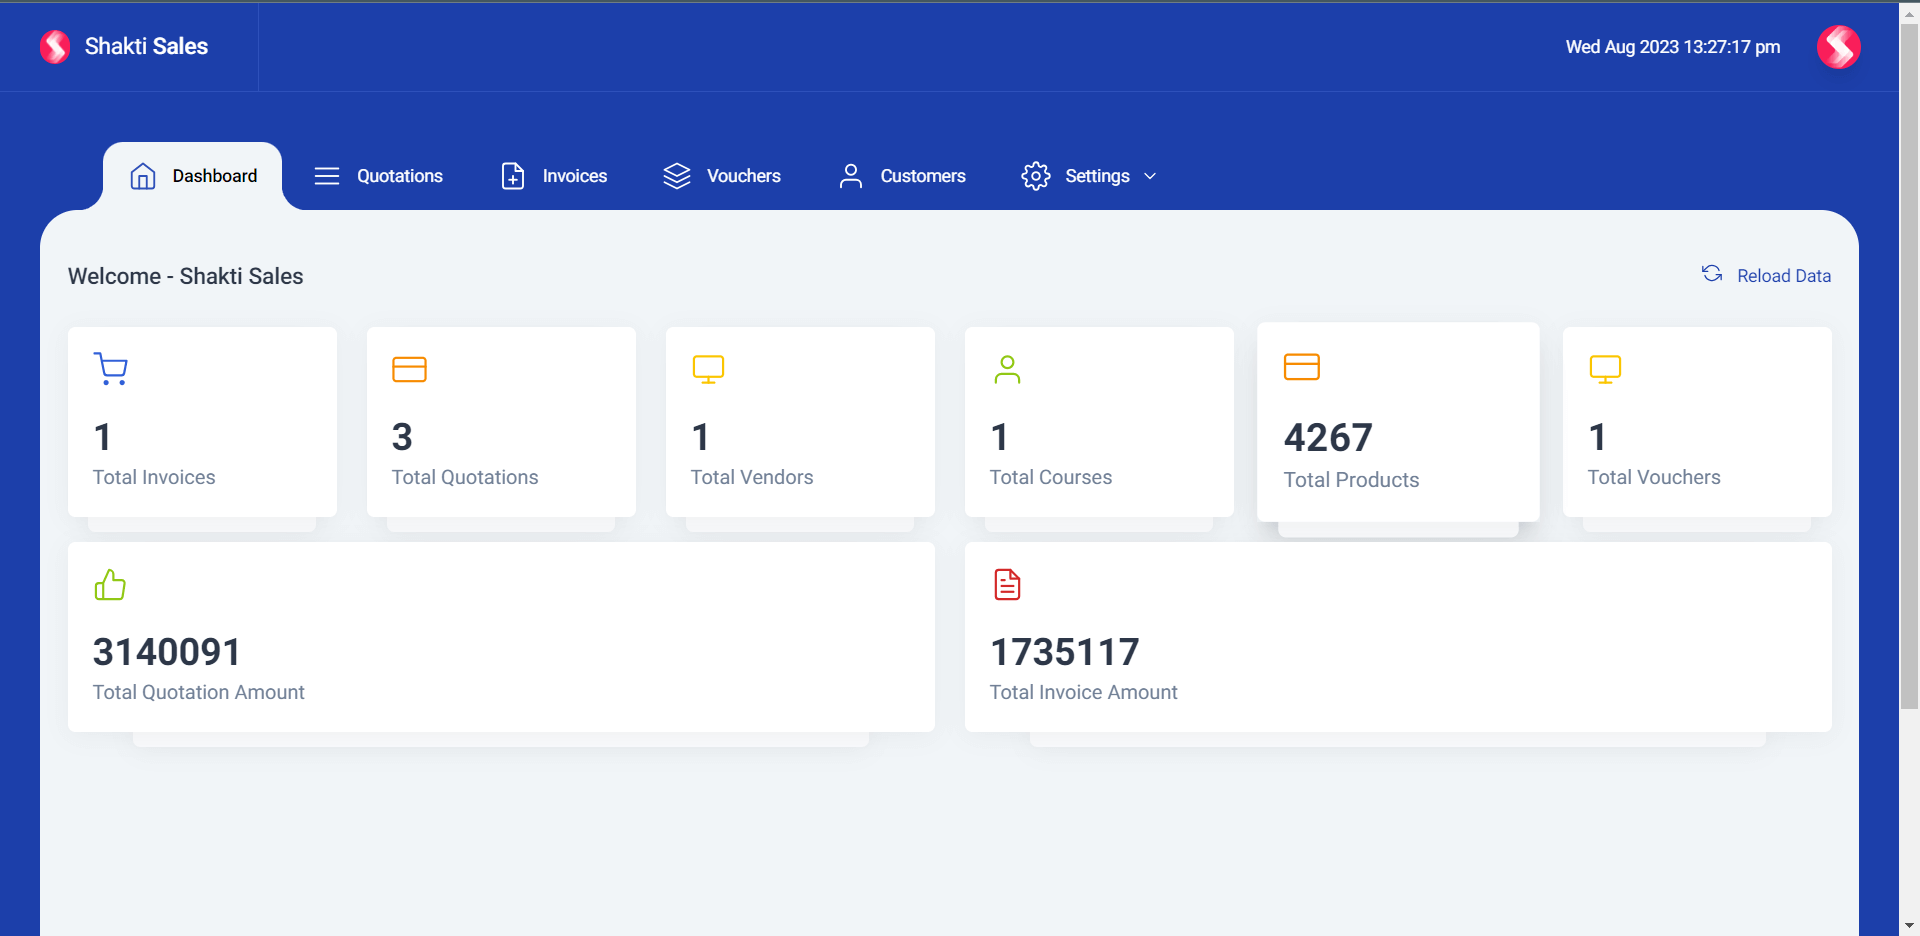The width and height of the screenshot is (1920, 936).
Task: Click the person icon on Total Courses
Action: click(1007, 369)
